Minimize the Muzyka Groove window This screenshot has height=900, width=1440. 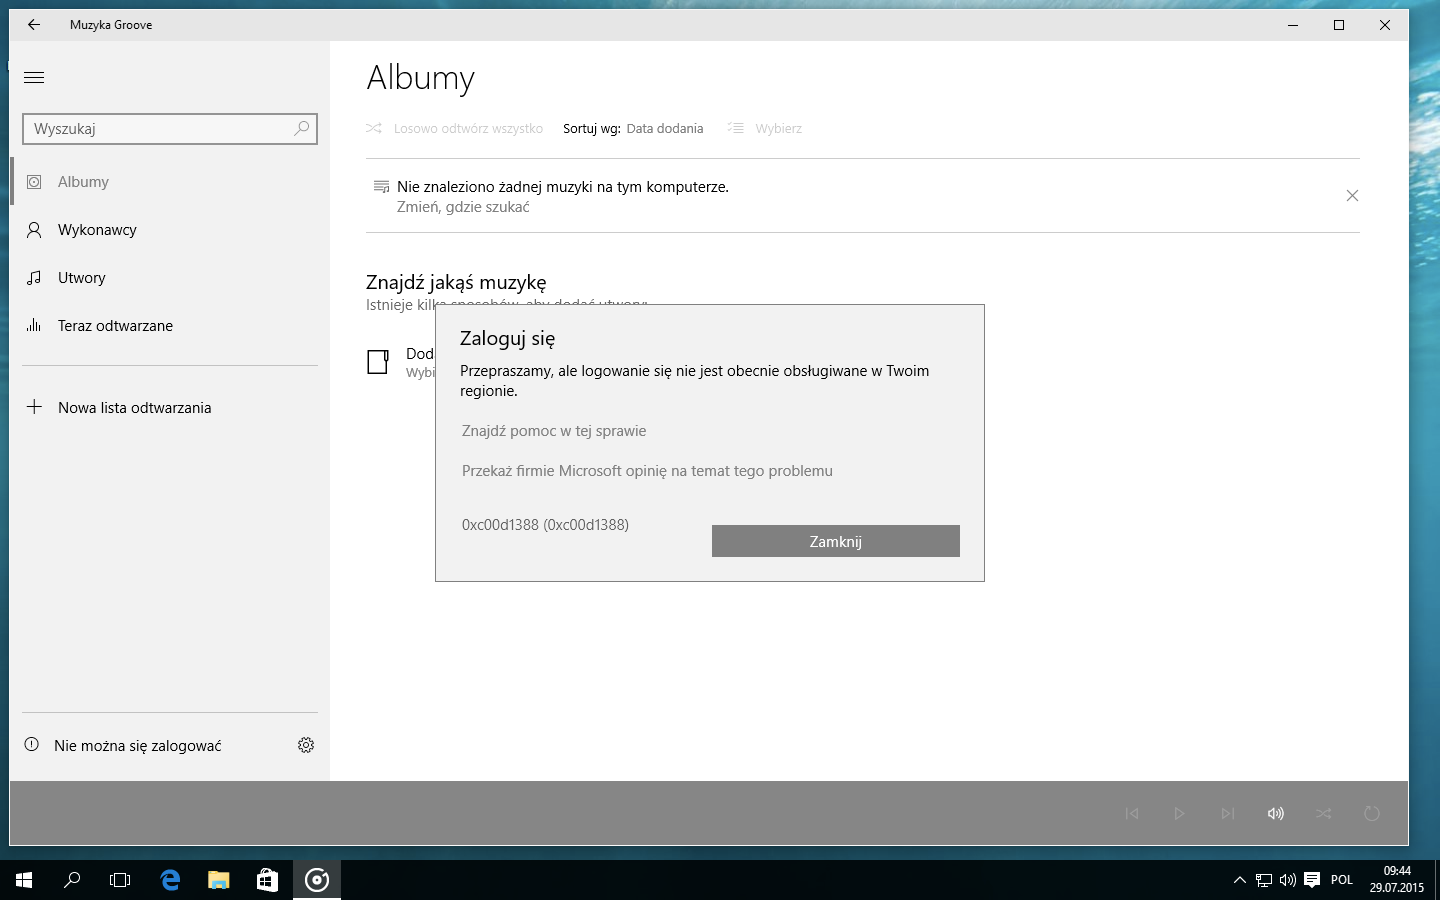point(1293,25)
